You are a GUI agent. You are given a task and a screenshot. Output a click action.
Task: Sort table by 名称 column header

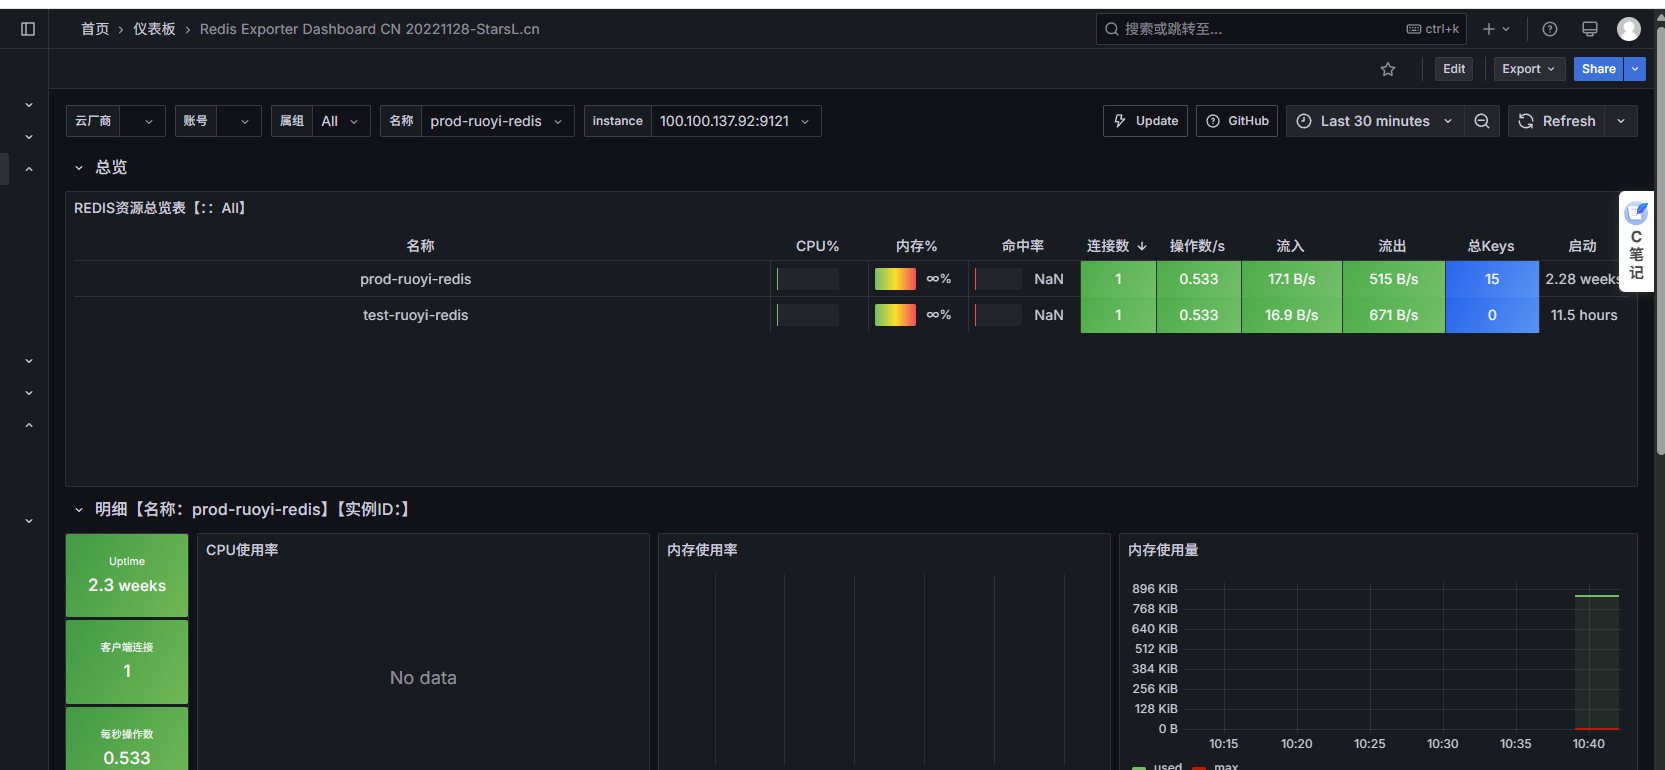click(x=420, y=246)
